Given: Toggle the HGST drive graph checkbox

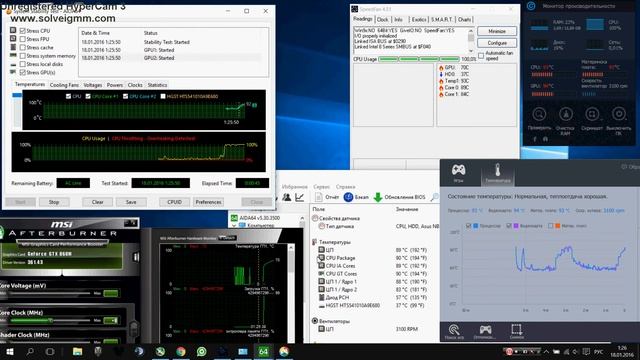Looking at the screenshot, I should pyautogui.click(x=163, y=96).
